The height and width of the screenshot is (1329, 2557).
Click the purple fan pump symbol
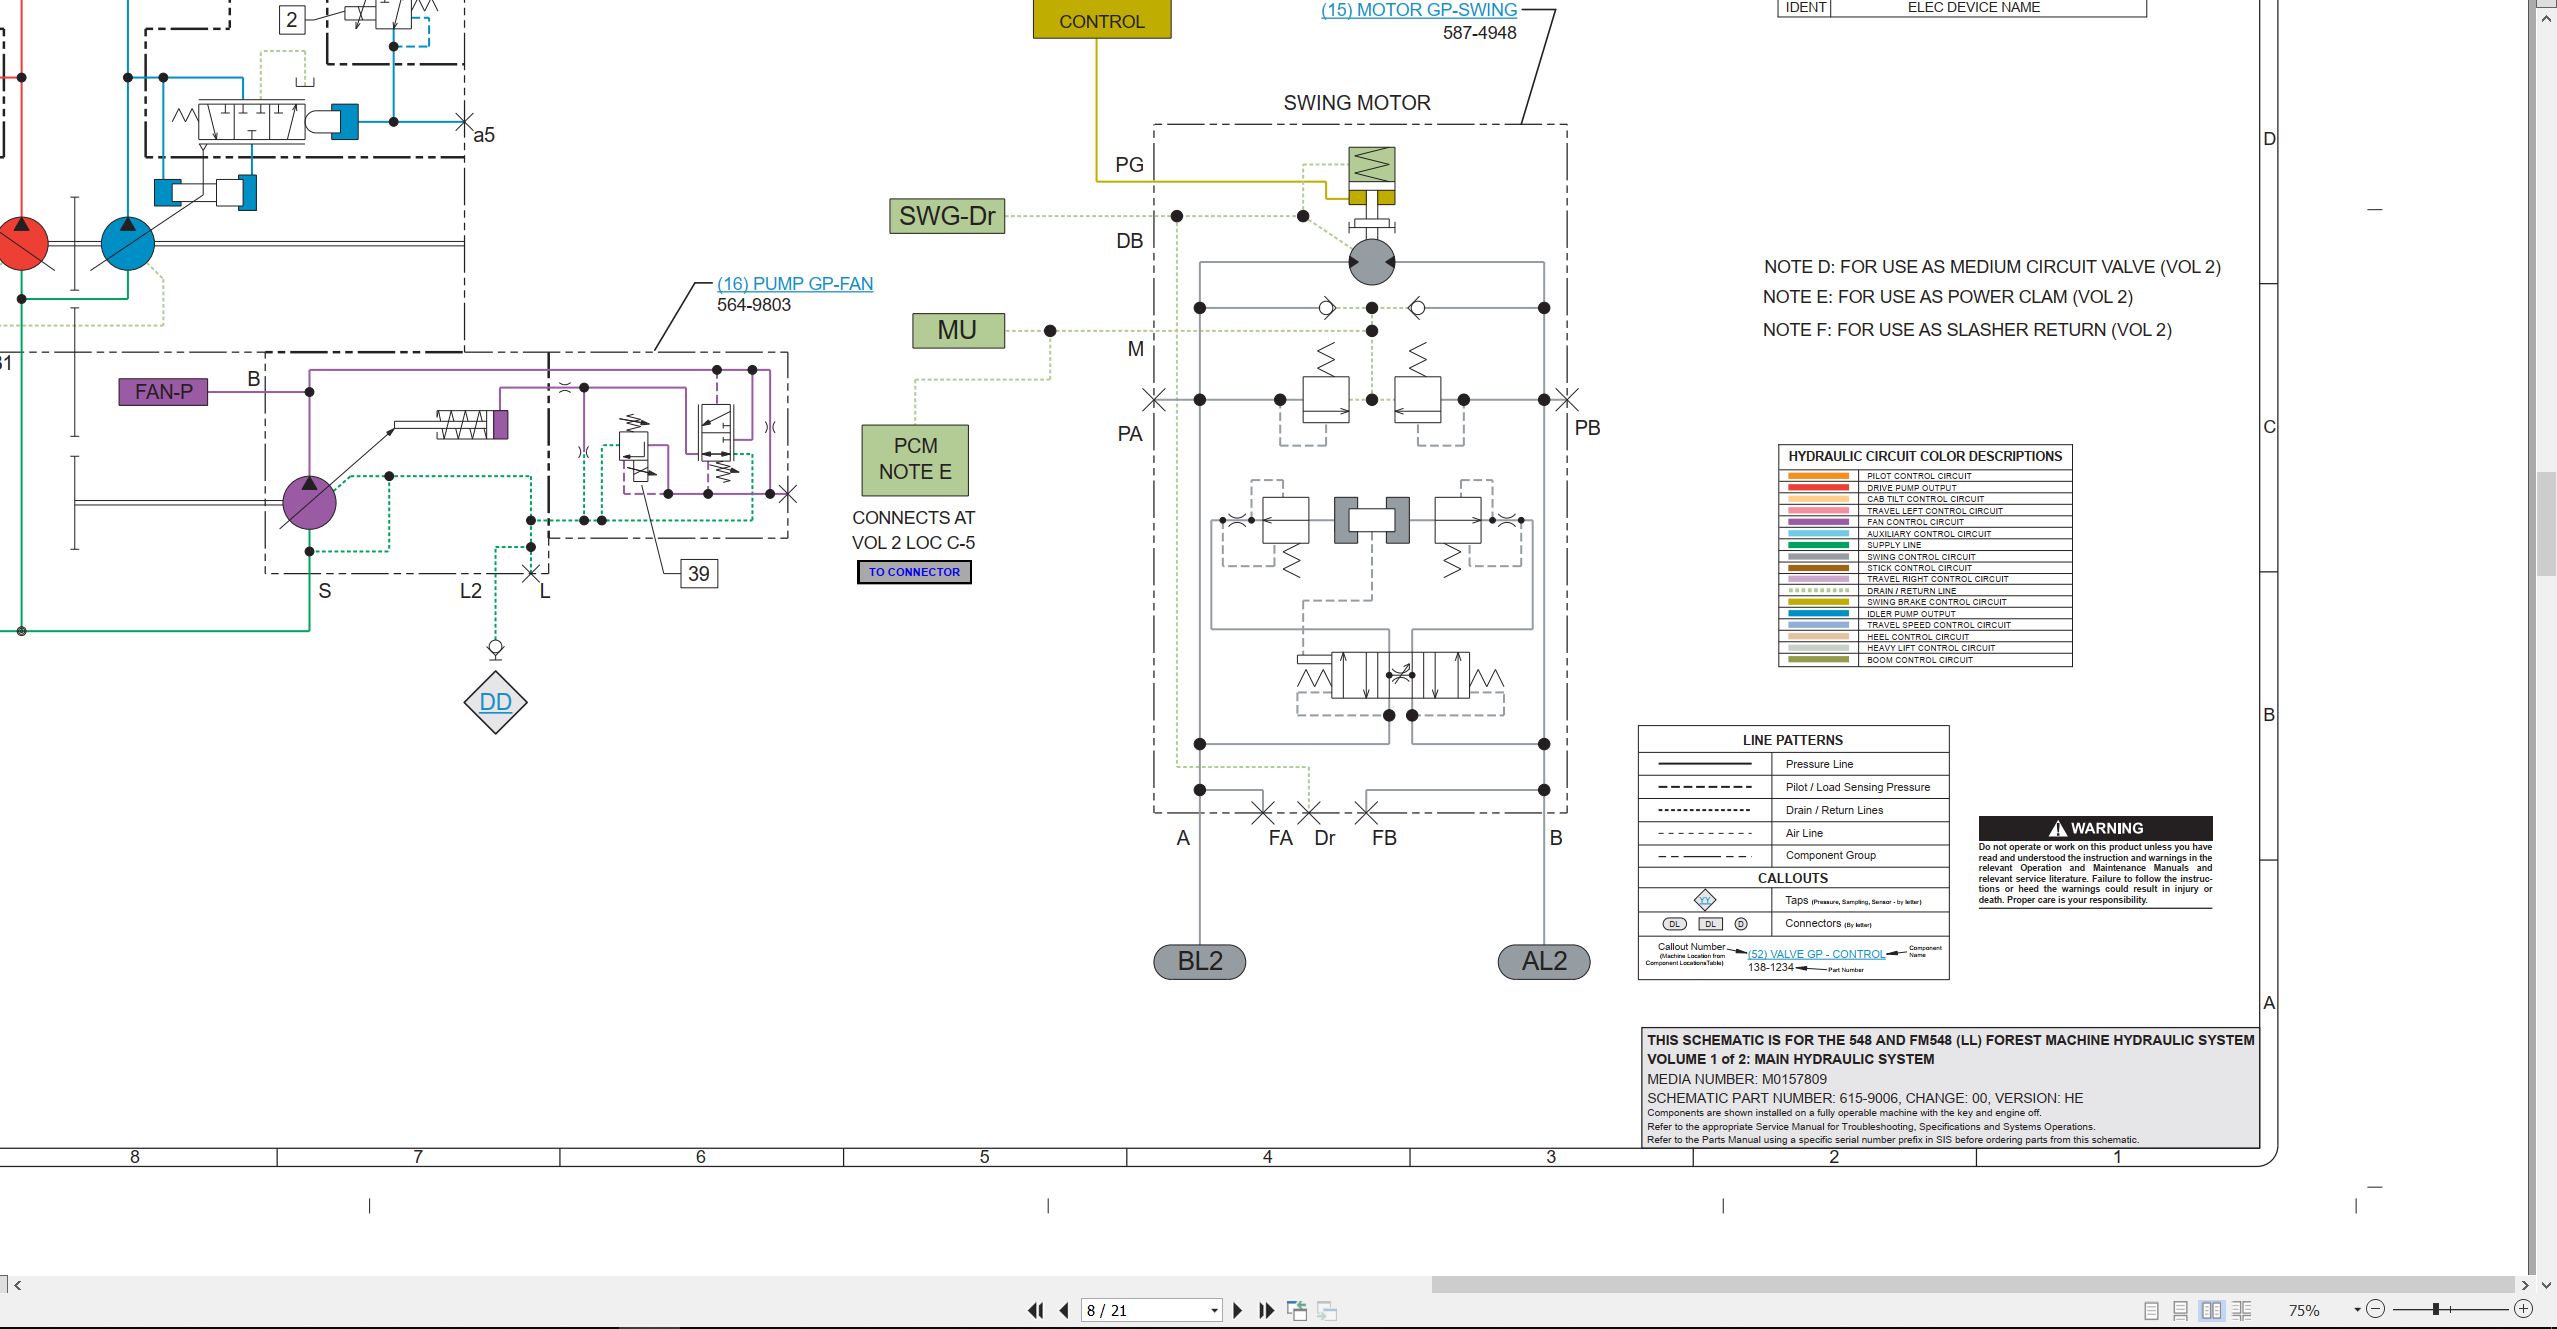tap(309, 502)
